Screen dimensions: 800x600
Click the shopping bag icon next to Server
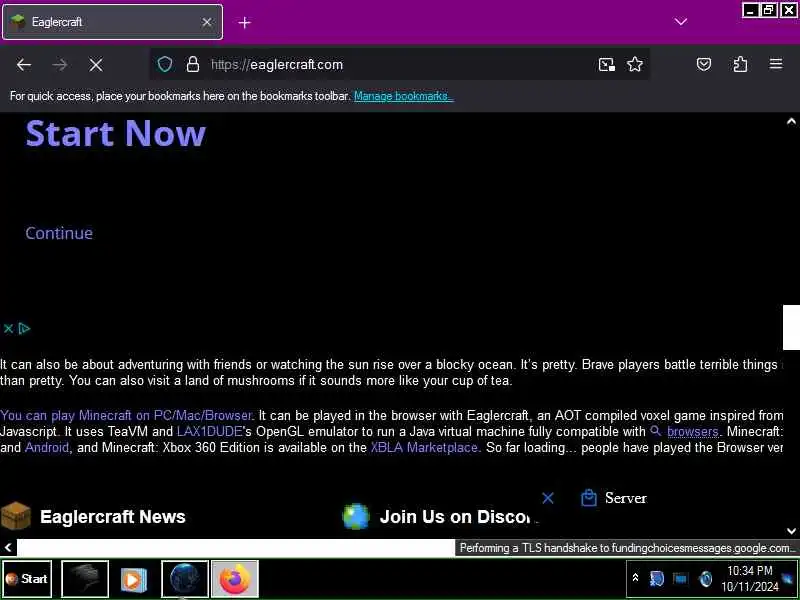tap(589, 497)
